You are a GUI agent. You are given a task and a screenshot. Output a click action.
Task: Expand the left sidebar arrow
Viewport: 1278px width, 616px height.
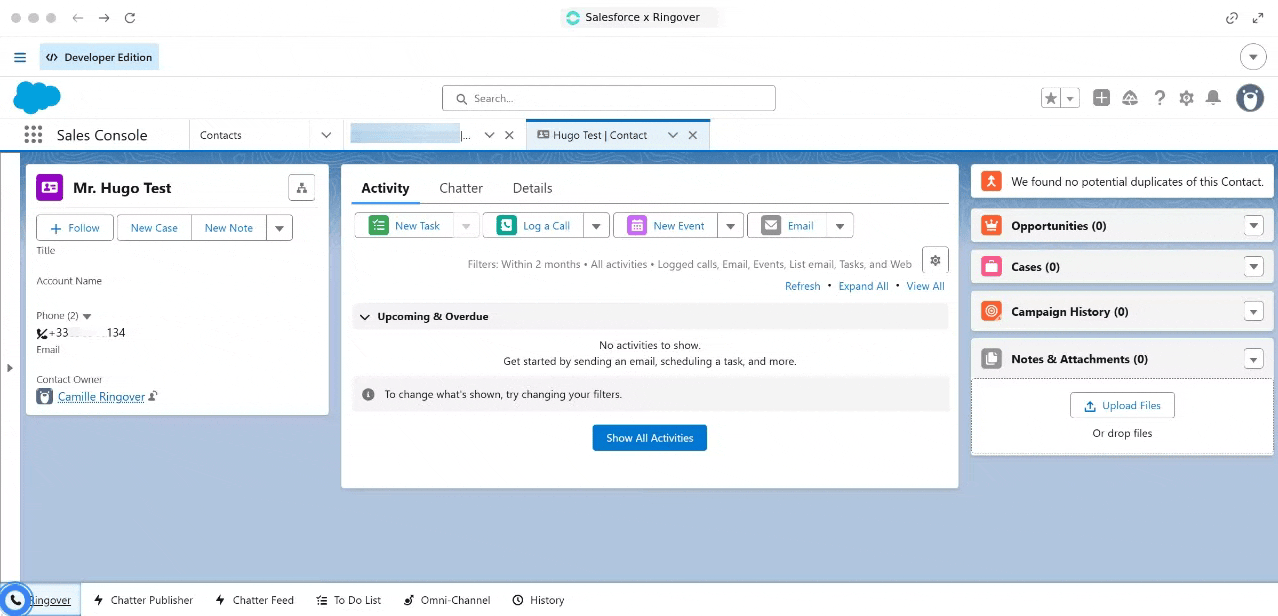point(10,368)
